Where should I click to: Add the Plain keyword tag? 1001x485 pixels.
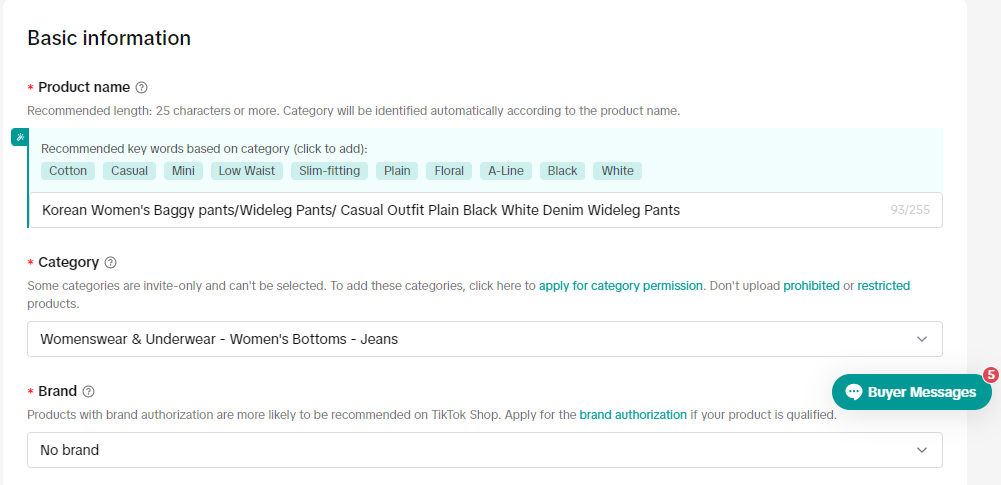[x=397, y=171]
